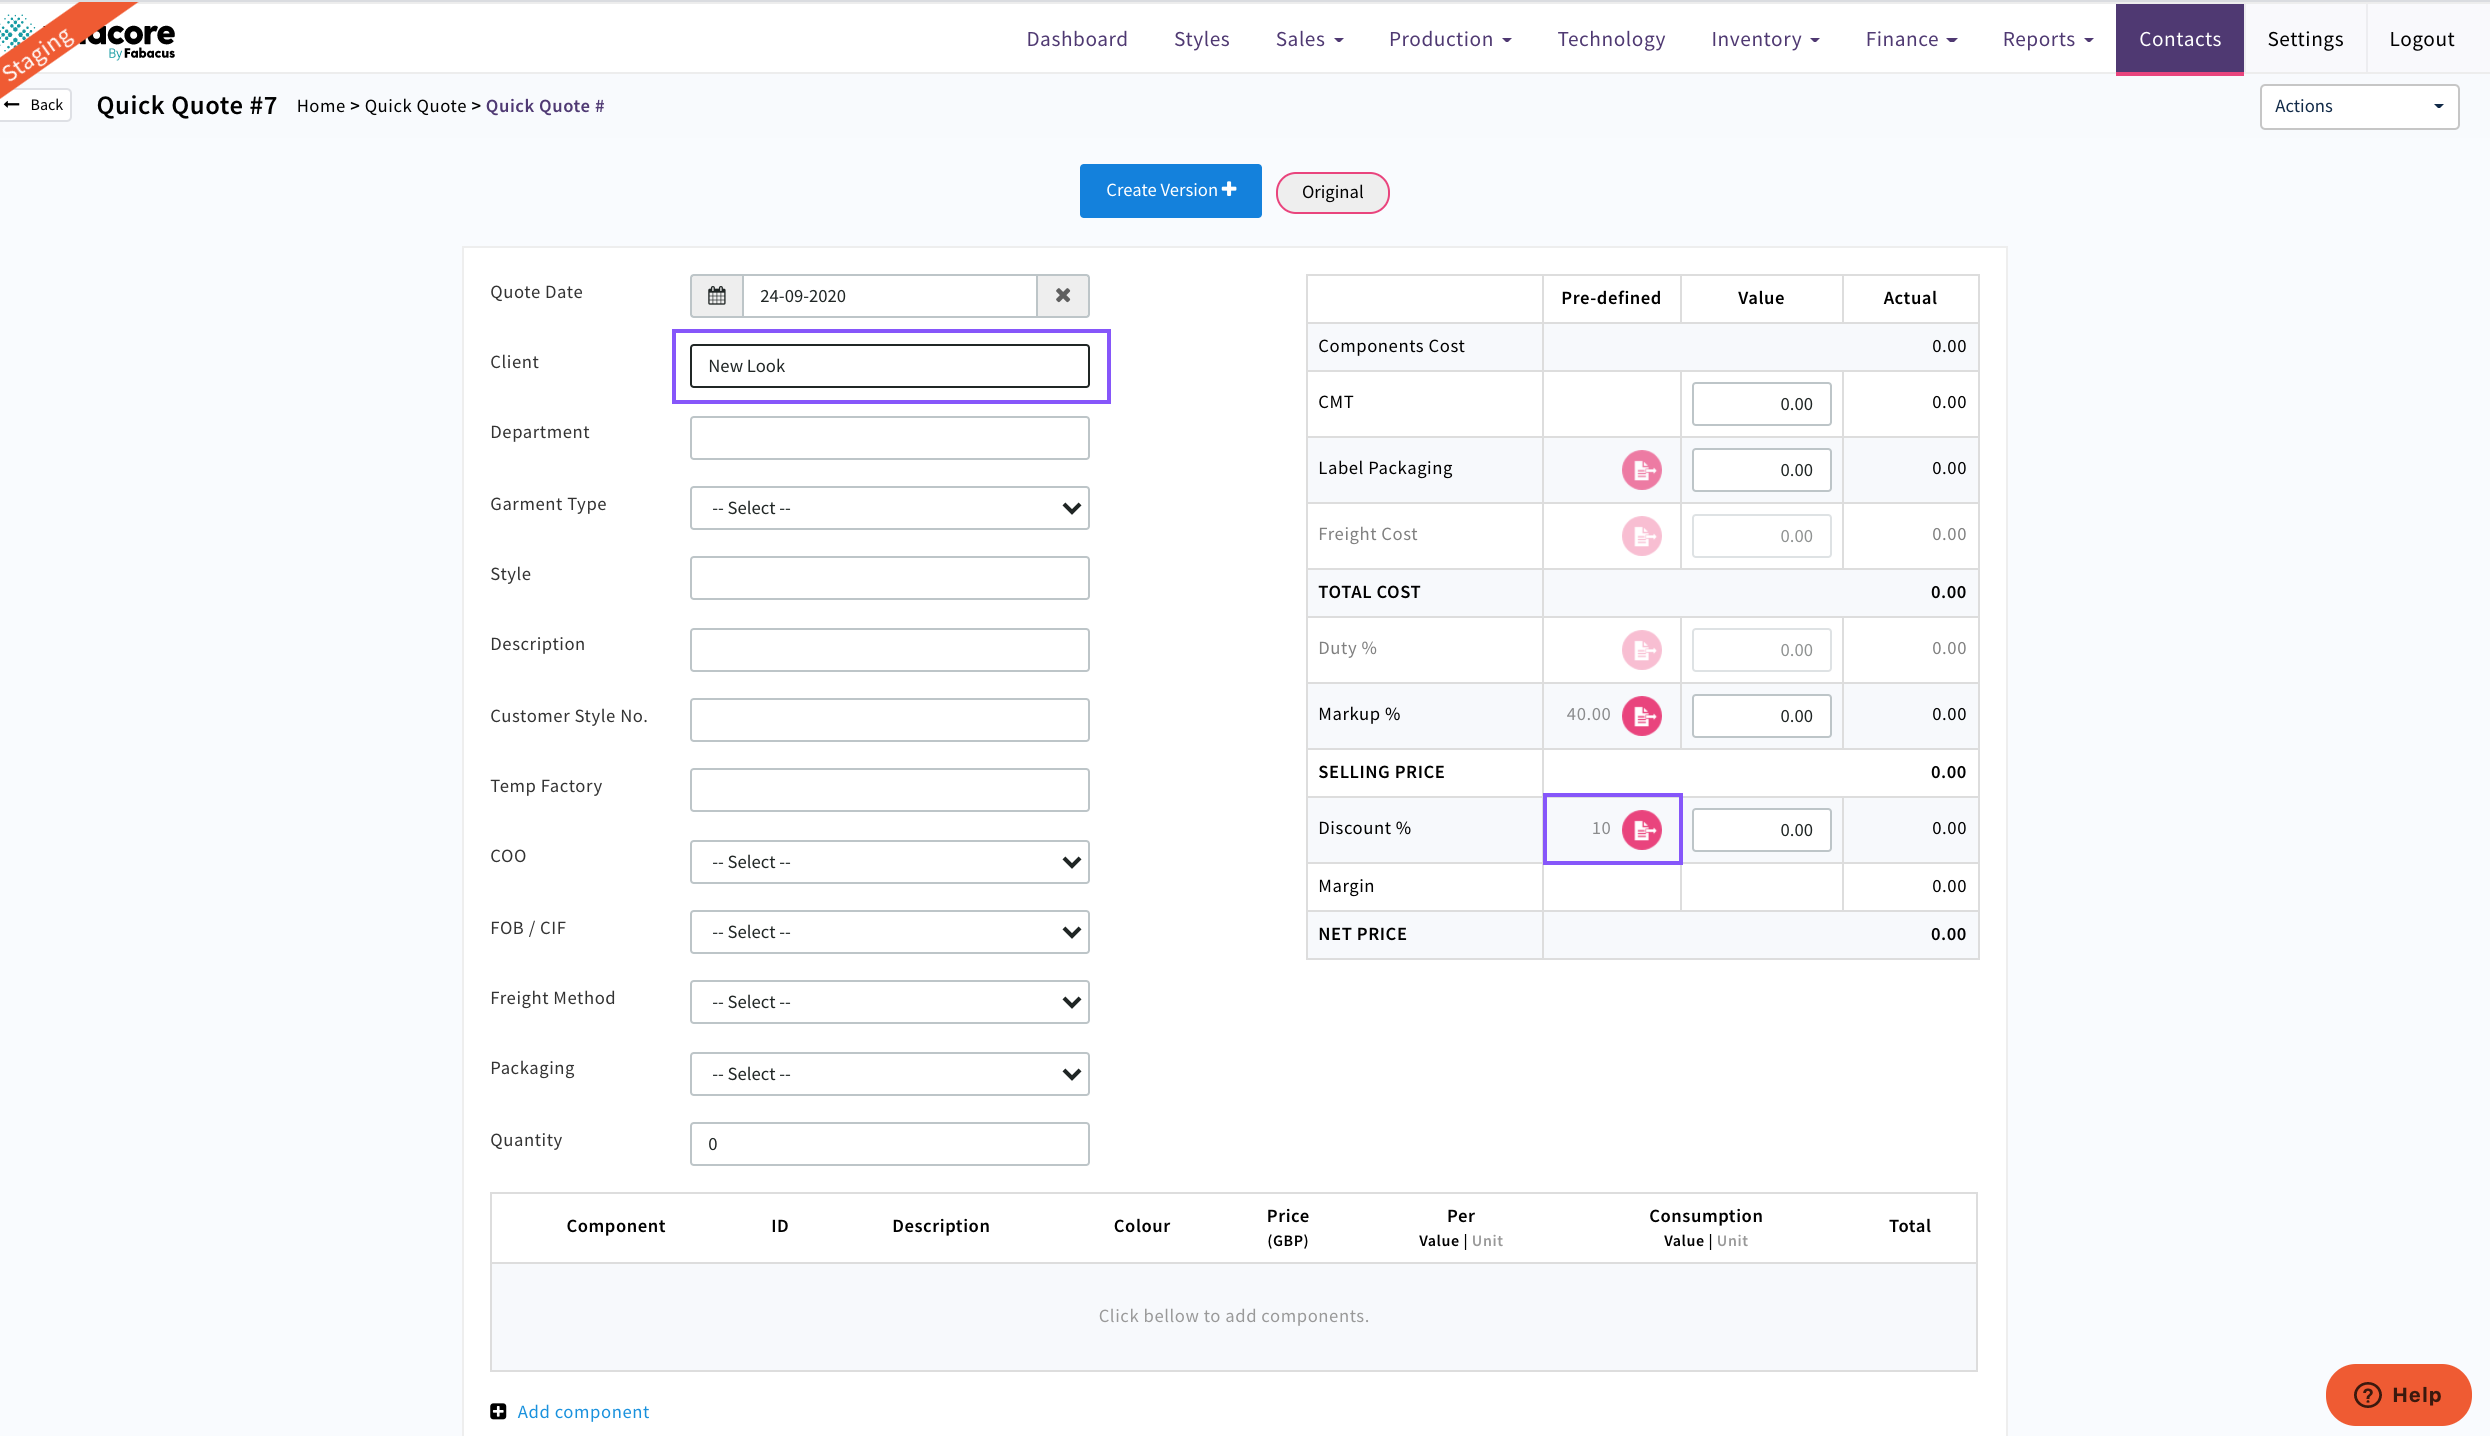
Task: Select the Original version pill
Action: [x=1332, y=192]
